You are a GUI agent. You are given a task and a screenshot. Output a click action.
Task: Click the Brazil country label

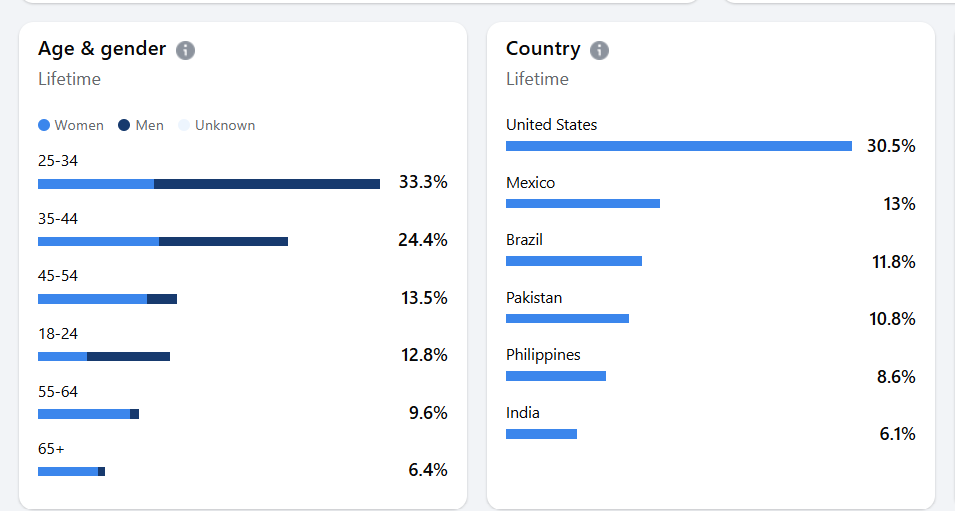pos(525,240)
